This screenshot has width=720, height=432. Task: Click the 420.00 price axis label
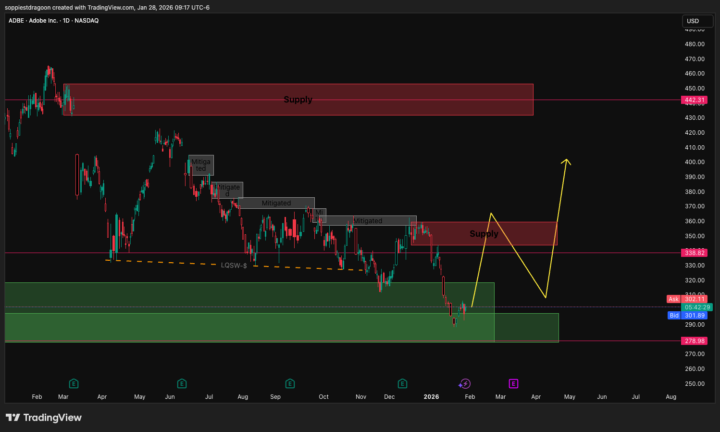(694, 132)
